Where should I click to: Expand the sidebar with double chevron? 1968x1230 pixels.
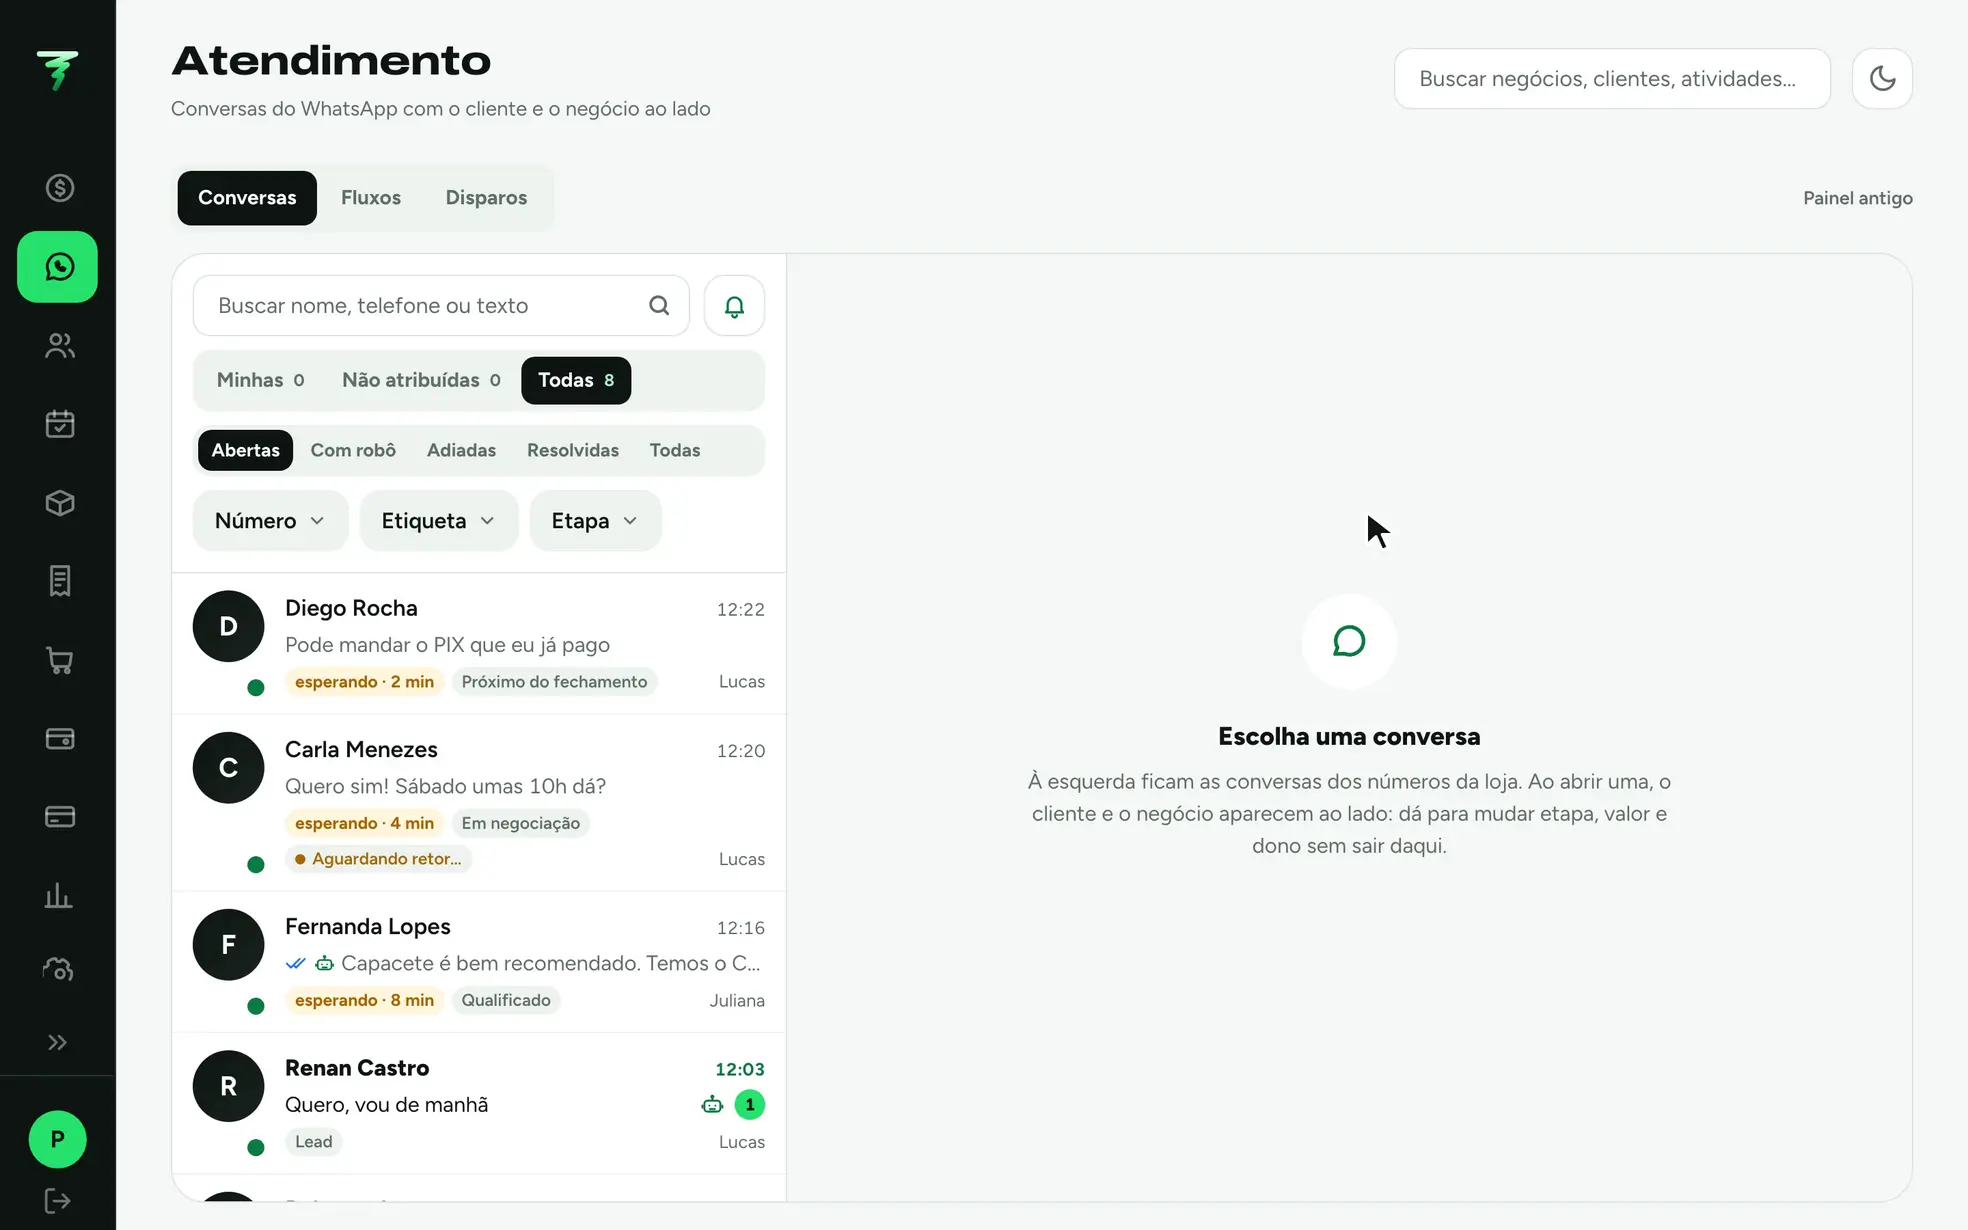[x=58, y=1042]
